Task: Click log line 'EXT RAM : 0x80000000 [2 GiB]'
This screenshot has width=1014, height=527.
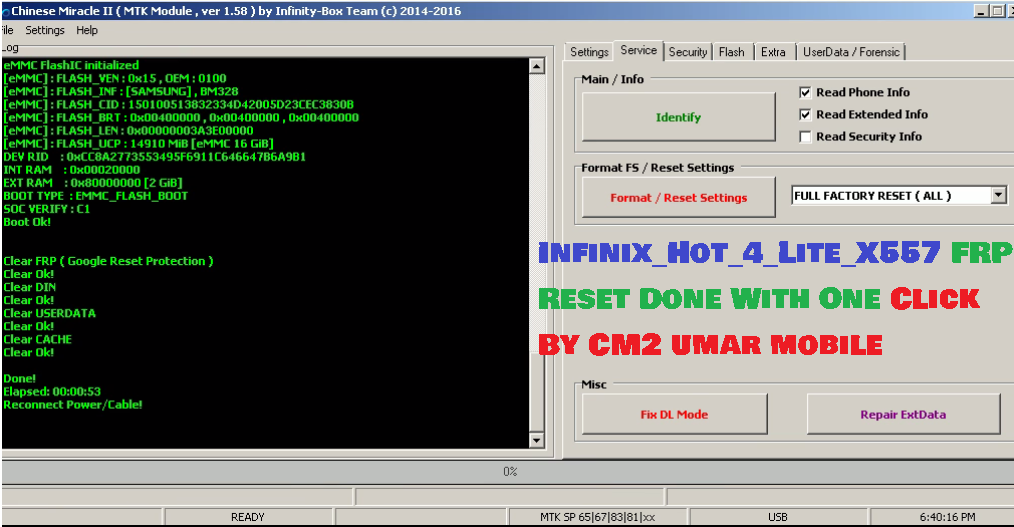Action: [92, 183]
